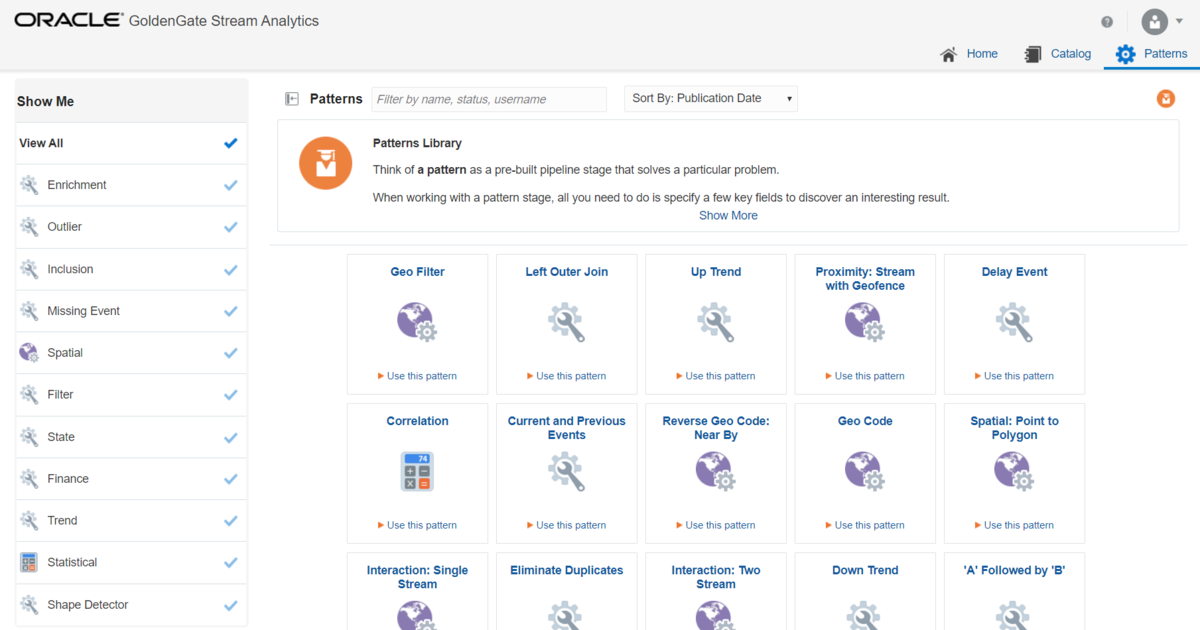Select the Shape Detector category label

click(88, 605)
